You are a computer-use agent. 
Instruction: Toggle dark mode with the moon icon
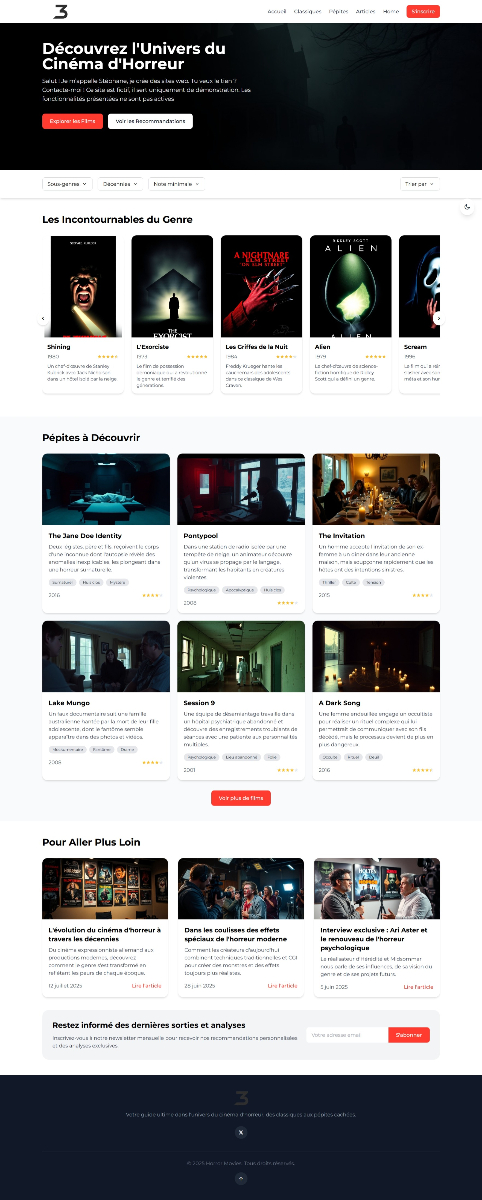click(468, 207)
